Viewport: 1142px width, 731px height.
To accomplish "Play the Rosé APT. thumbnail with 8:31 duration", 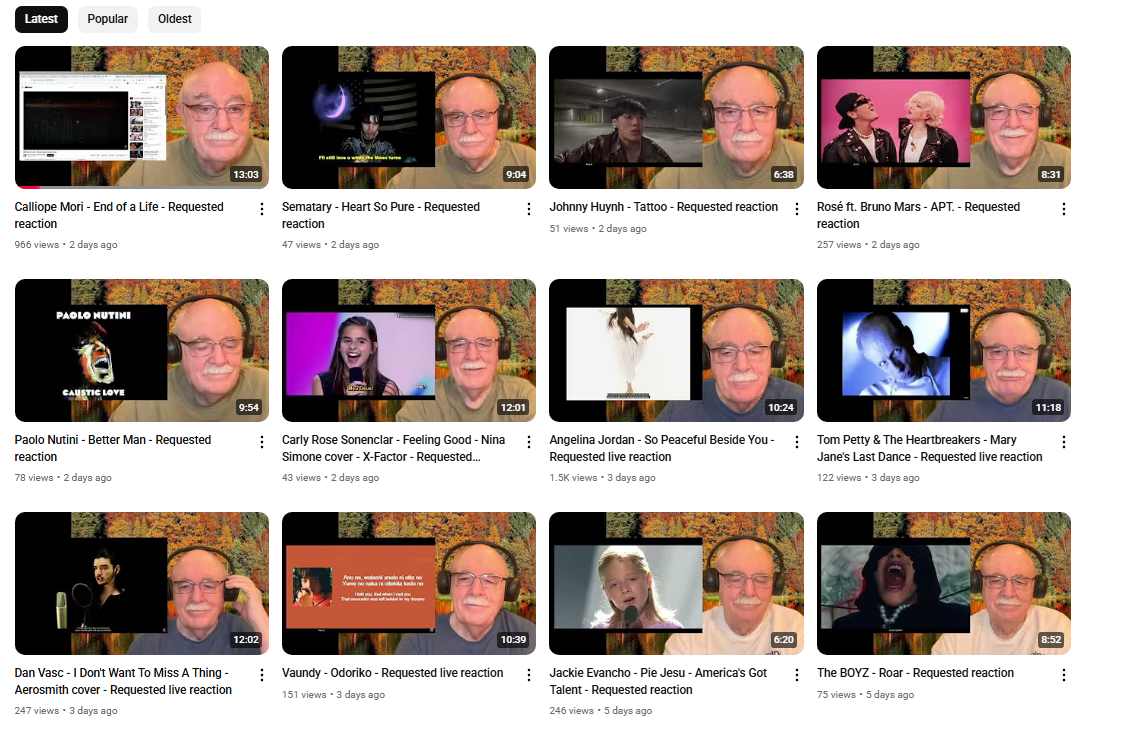I will [944, 117].
